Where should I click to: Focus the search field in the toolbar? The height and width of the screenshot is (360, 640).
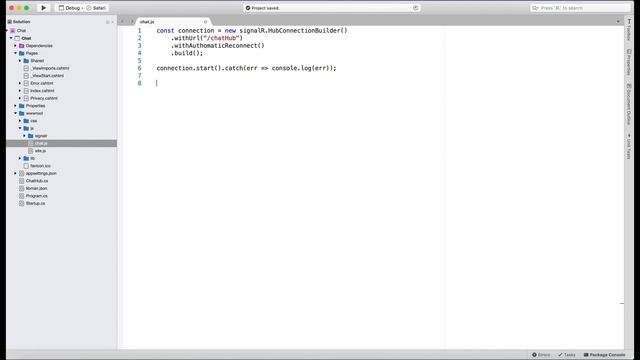point(580,8)
